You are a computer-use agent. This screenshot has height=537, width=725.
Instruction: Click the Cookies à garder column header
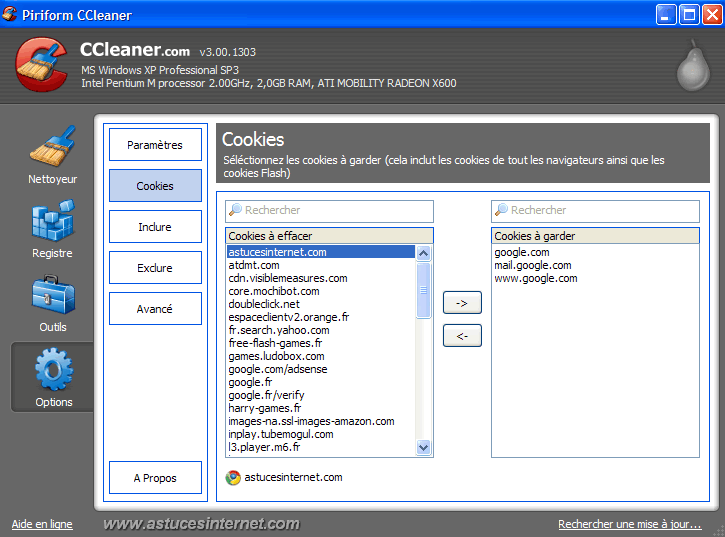coord(595,236)
